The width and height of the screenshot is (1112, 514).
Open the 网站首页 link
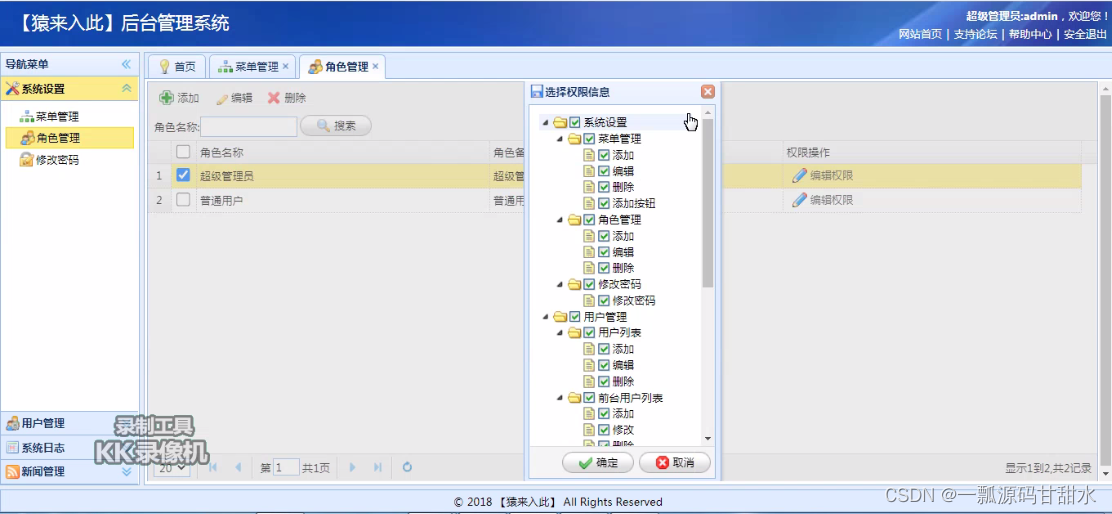tap(920, 33)
